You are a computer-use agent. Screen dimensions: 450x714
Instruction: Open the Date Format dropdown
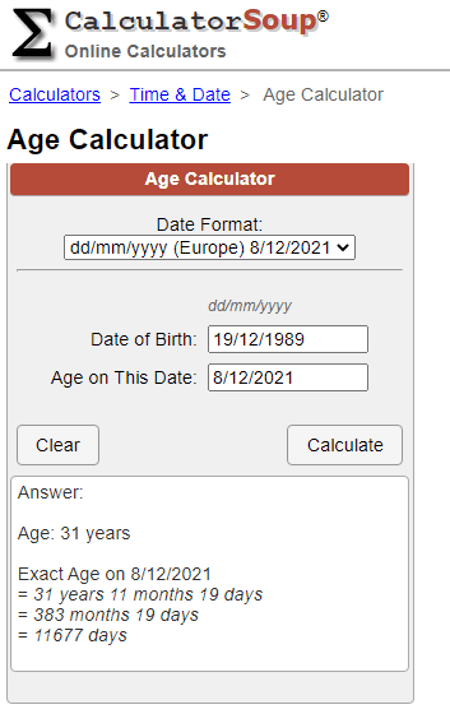210,248
